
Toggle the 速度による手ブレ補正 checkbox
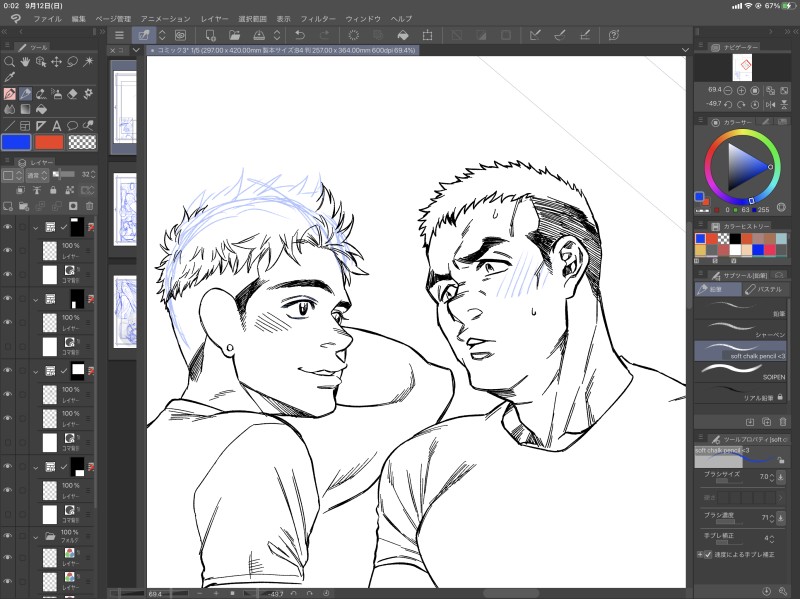708,554
